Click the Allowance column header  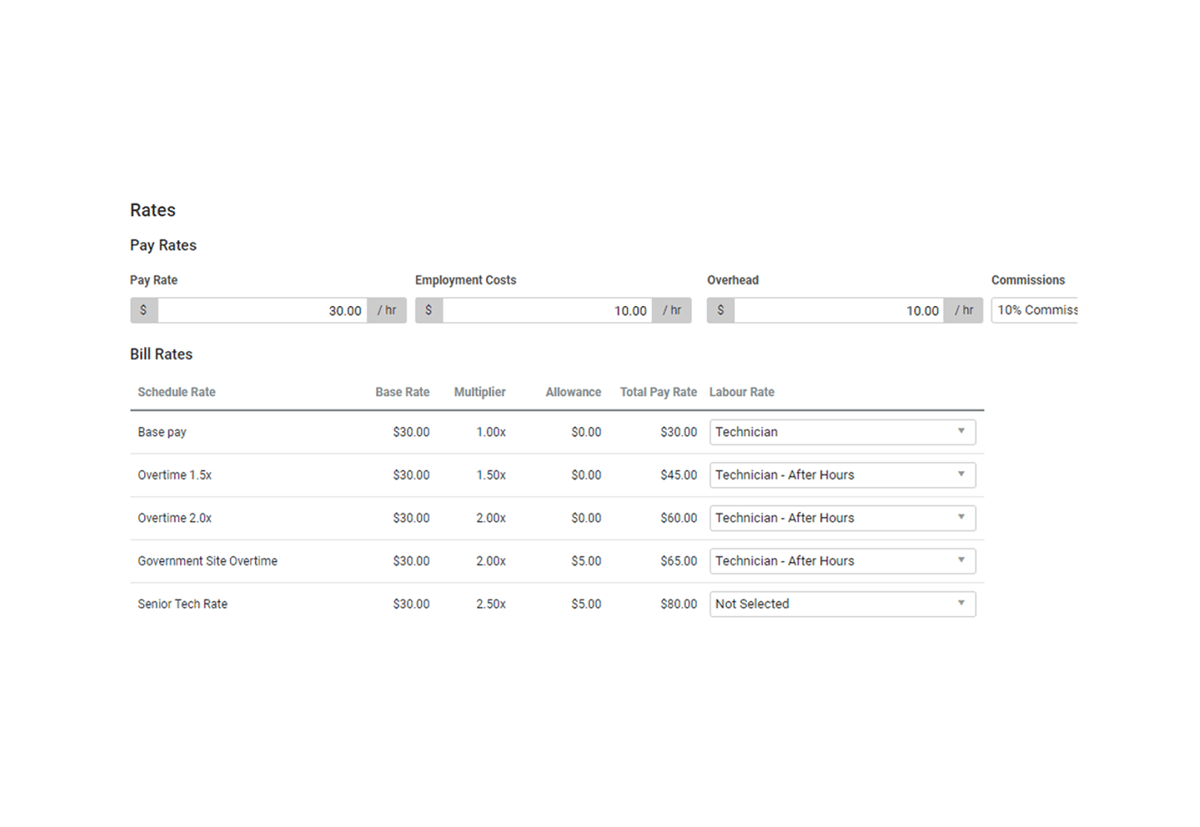click(x=573, y=392)
